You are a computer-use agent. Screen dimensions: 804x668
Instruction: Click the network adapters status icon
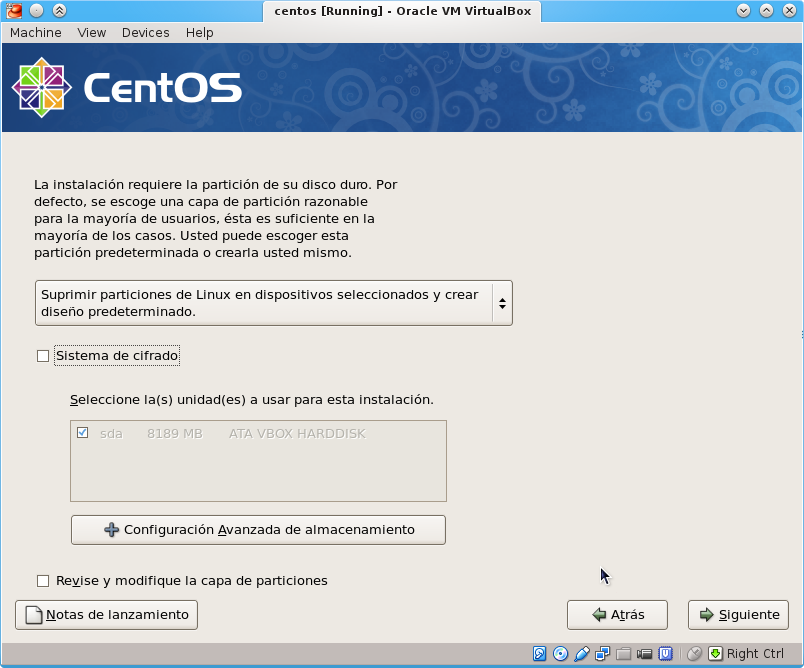click(602, 654)
